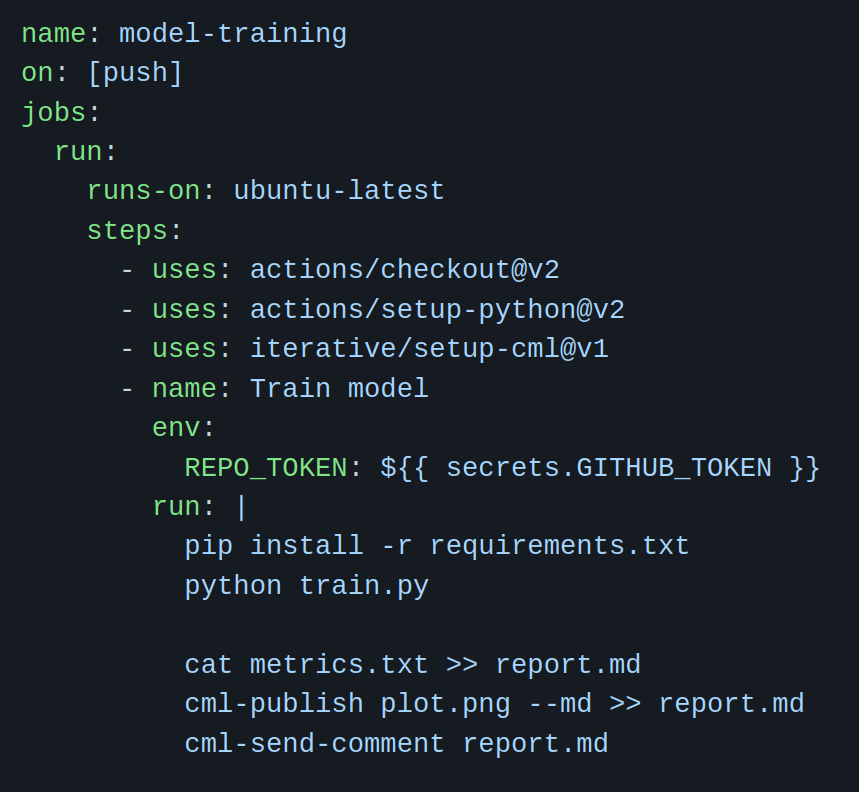Click the 'jobs' key
This screenshot has width=859, height=792.
54,113
